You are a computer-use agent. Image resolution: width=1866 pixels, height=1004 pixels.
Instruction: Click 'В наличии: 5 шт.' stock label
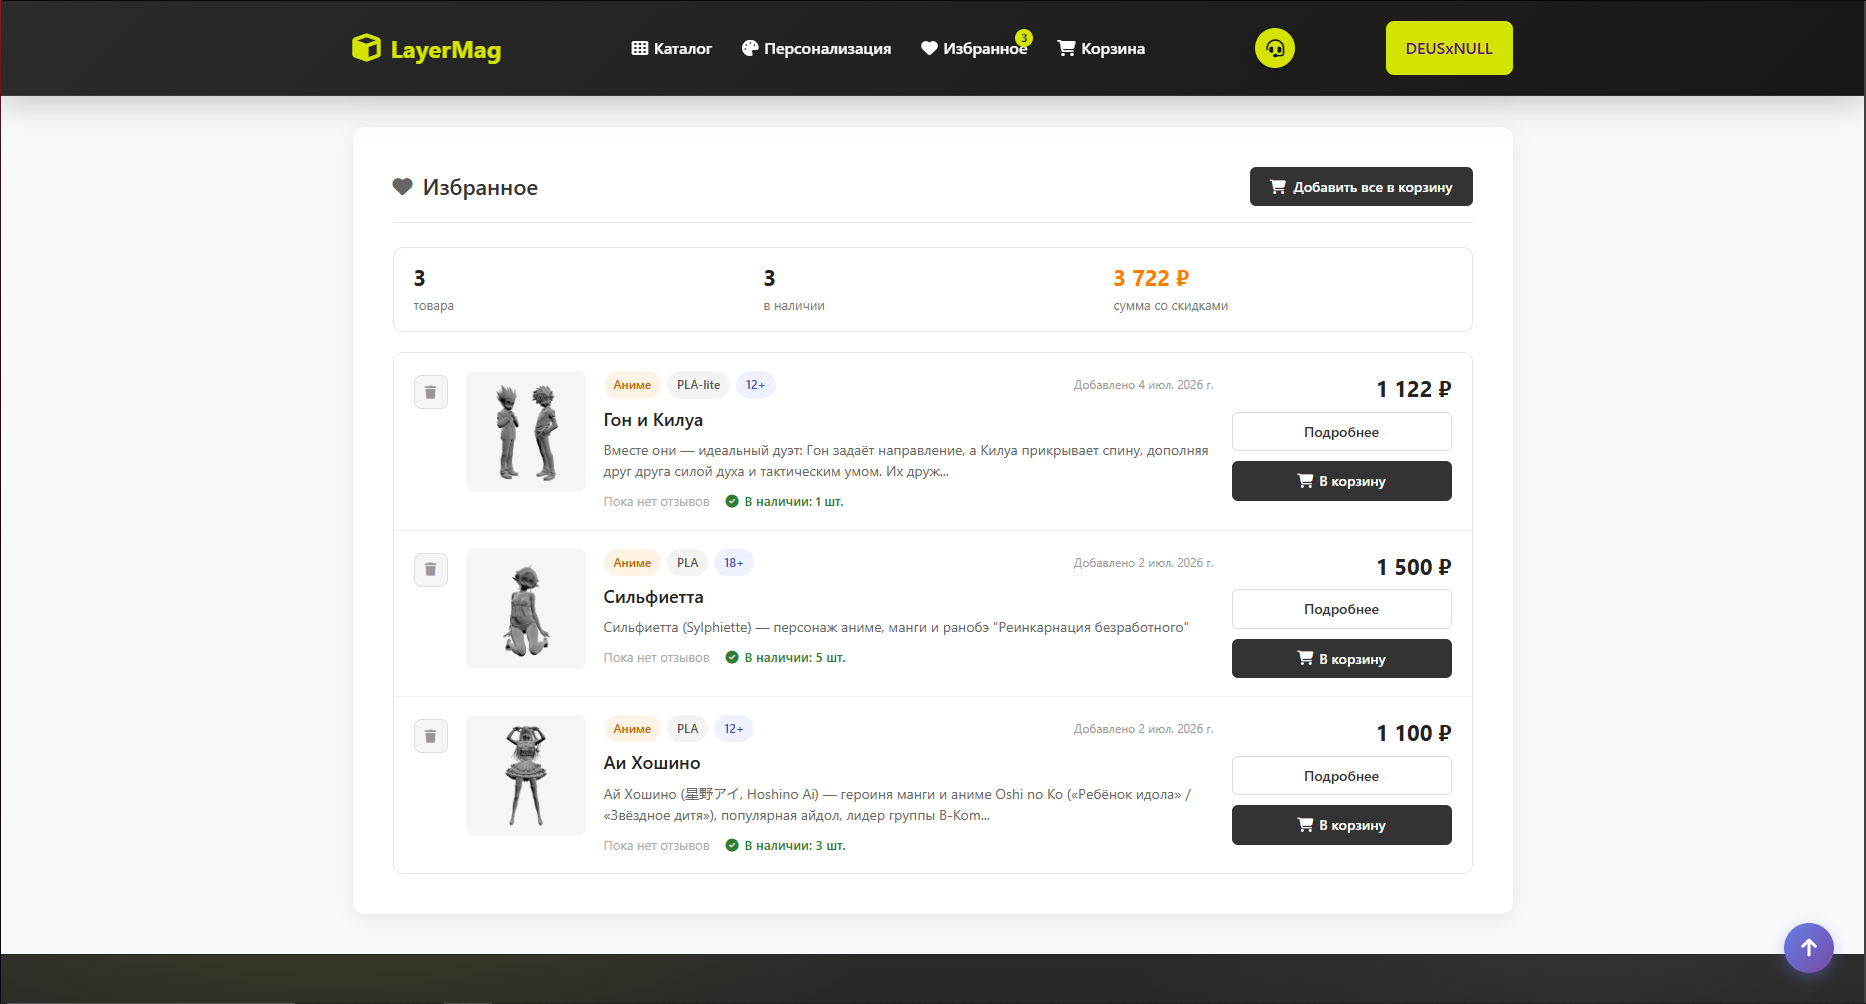pos(795,658)
